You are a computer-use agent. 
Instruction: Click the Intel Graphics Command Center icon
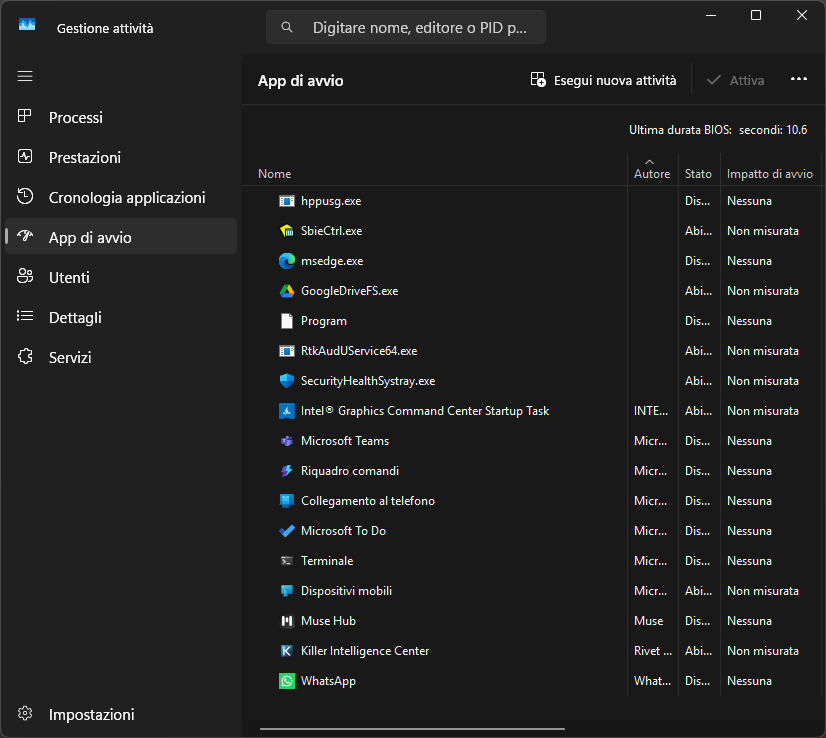pyautogui.click(x=287, y=411)
